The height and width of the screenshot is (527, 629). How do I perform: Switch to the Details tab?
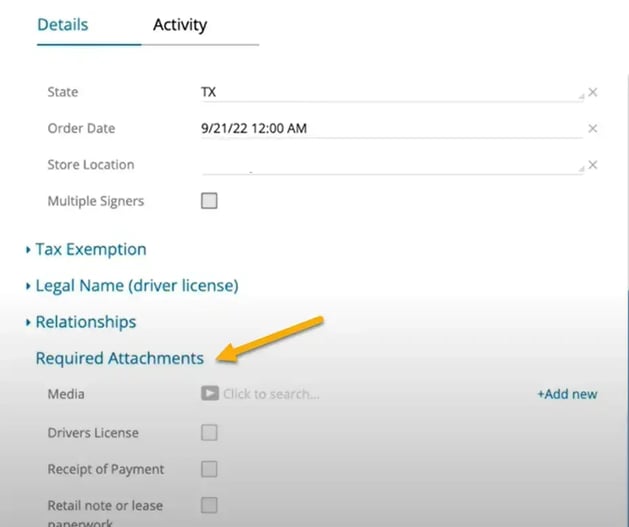pyautogui.click(x=62, y=25)
